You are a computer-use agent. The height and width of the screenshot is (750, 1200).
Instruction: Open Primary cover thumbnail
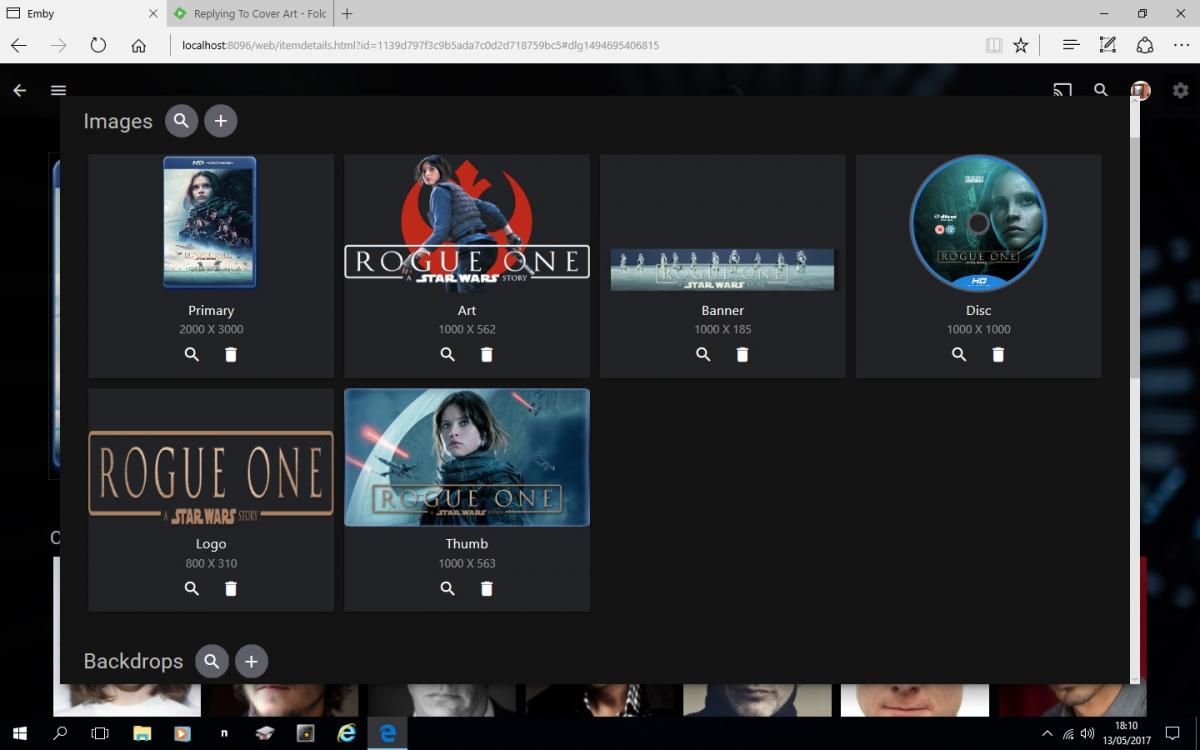pyautogui.click(x=210, y=222)
